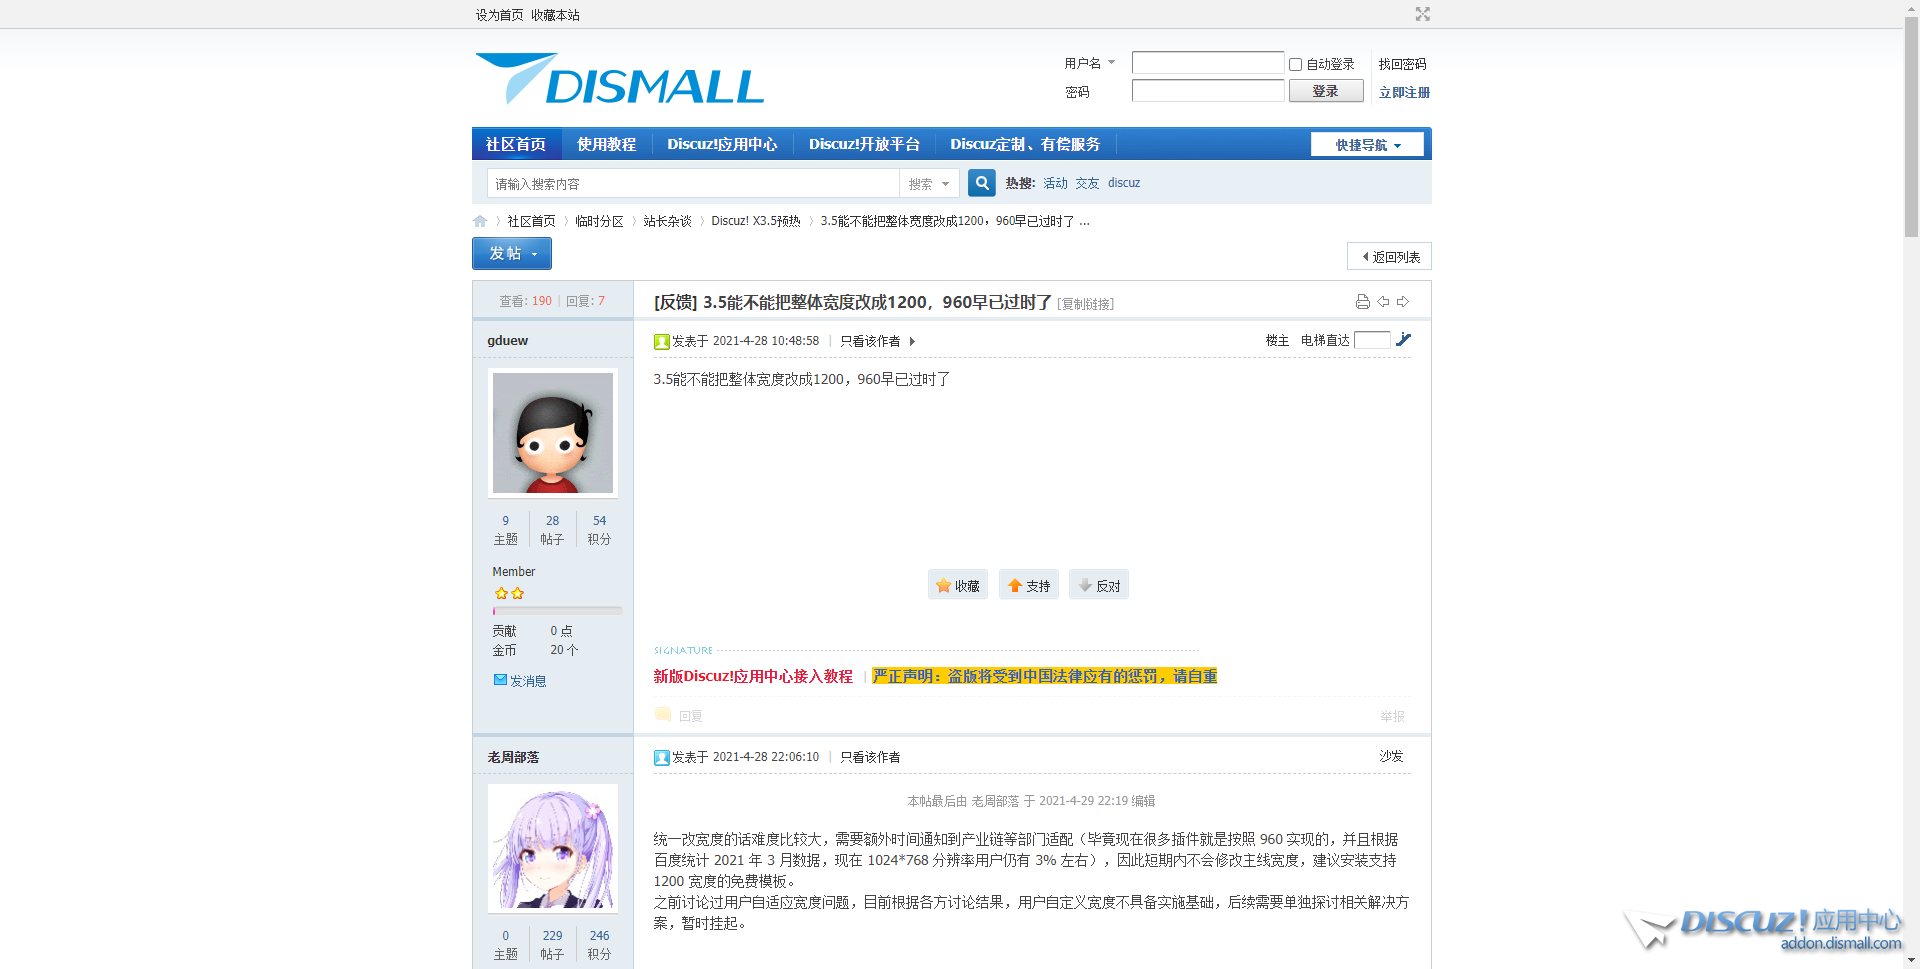Click 电梯直达 floor number input
Viewport: 1920px width, 969px height.
click(1372, 340)
